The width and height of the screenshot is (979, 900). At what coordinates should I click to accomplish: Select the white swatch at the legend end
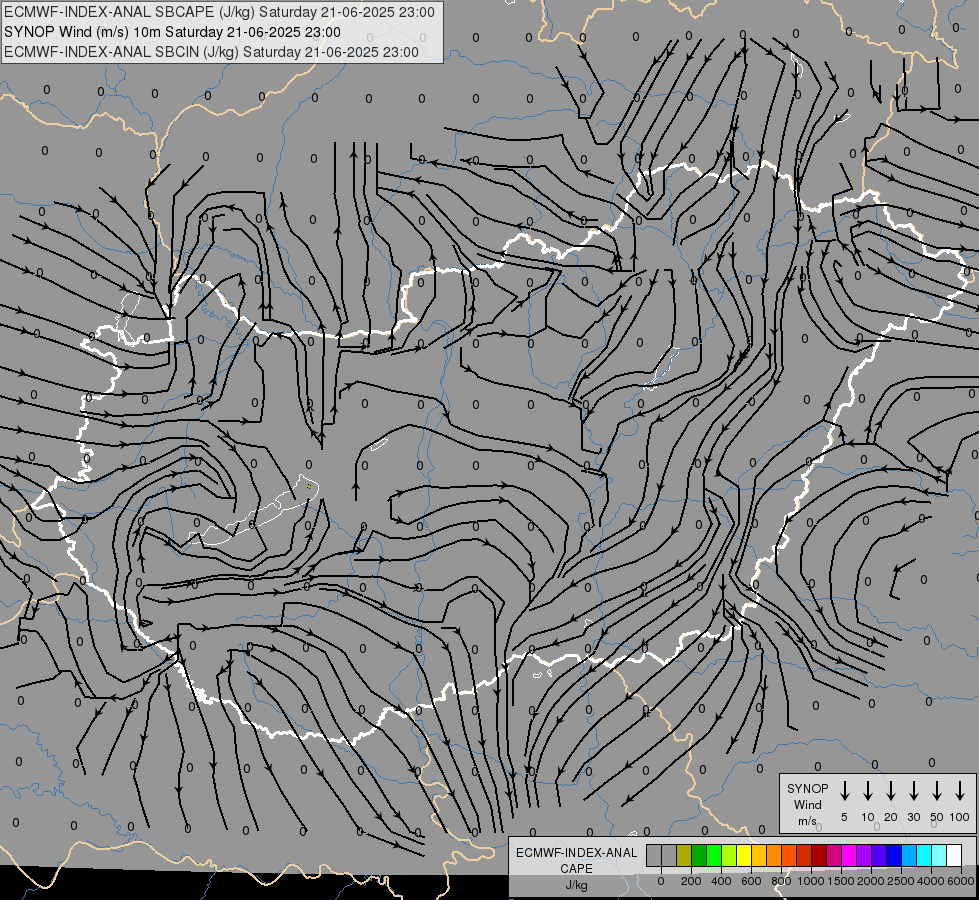point(953,855)
